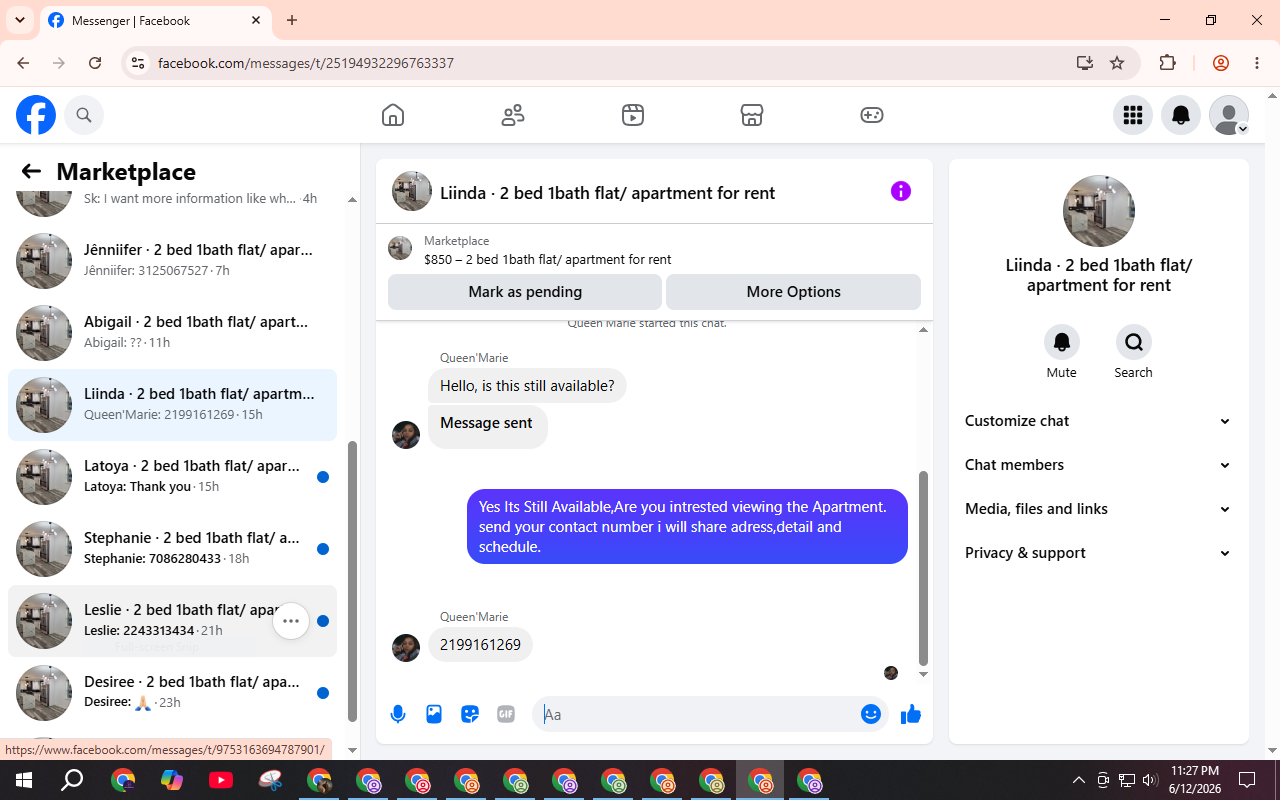Attach a photo with image icon
Image resolution: width=1280 pixels, height=800 pixels.
(x=434, y=714)
